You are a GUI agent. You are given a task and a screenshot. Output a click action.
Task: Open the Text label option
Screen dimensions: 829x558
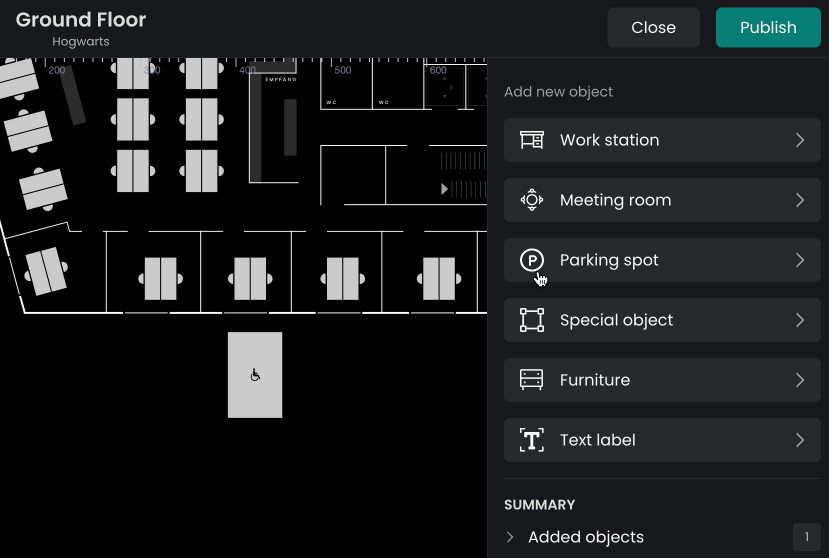click(598, 440)
